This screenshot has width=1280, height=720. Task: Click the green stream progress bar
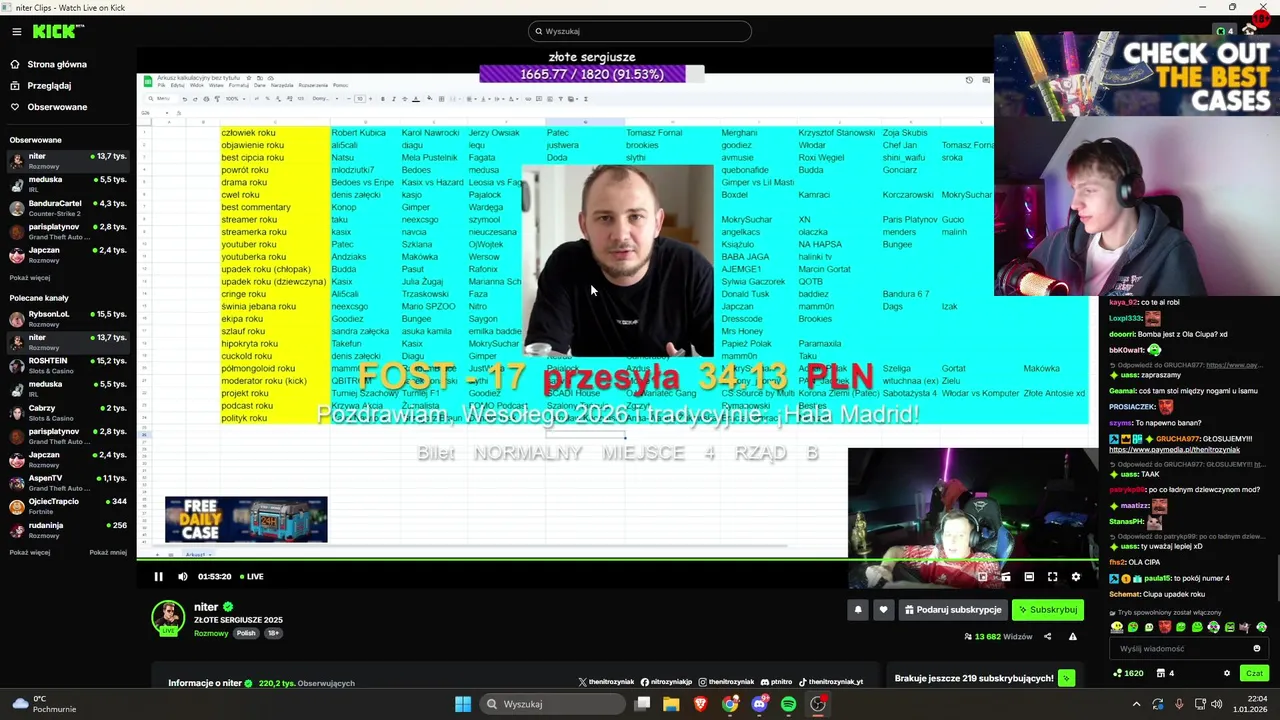click(617, 561)
